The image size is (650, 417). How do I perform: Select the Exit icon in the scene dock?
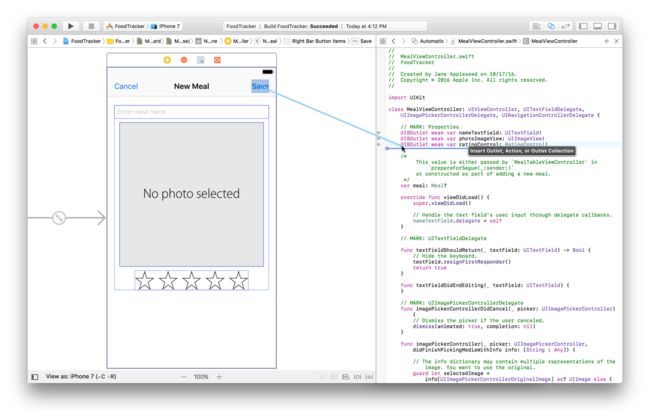coord(217,60)
